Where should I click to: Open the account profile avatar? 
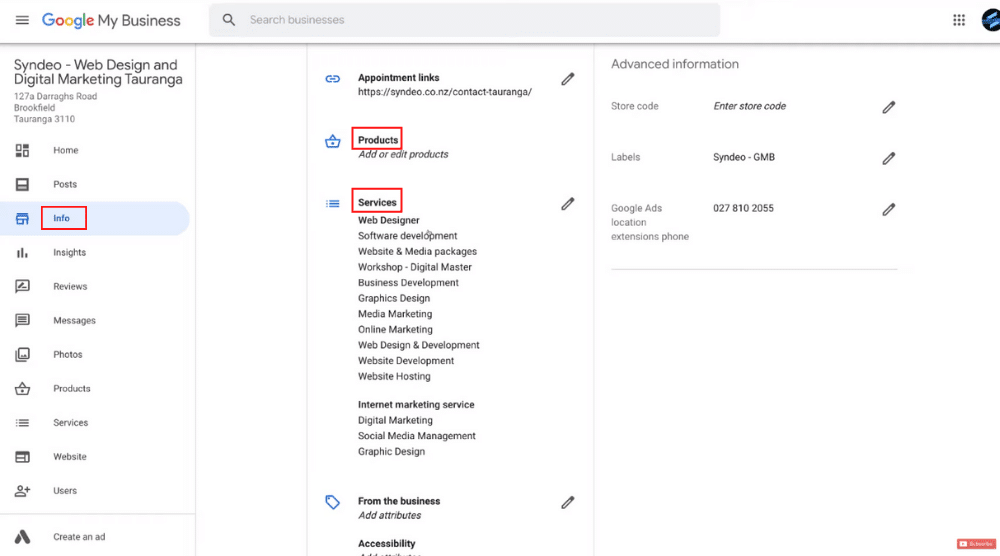coord(991,20)
